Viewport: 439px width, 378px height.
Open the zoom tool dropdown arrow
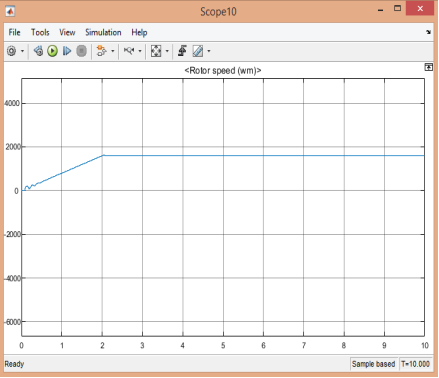[x=140, y=51]
